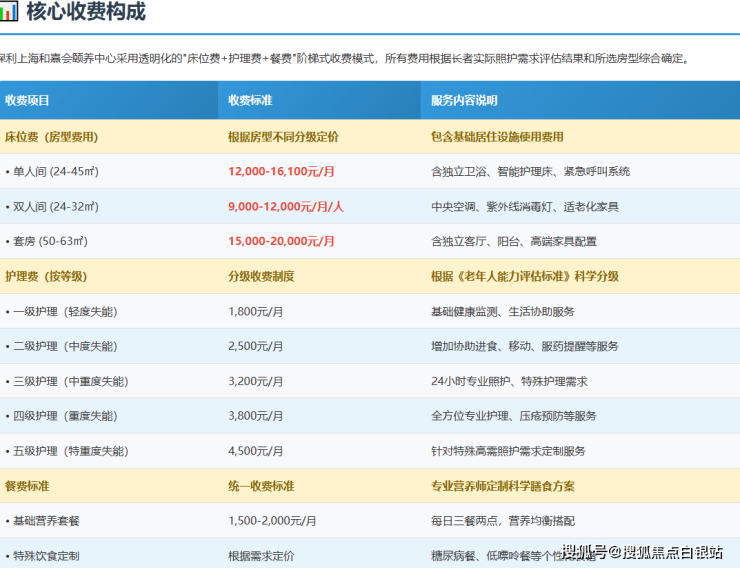Viewport: 740px width, 568px height.
Task: Click the red 9,000-12,000元/月/人 price
Action: pos(286,206)
